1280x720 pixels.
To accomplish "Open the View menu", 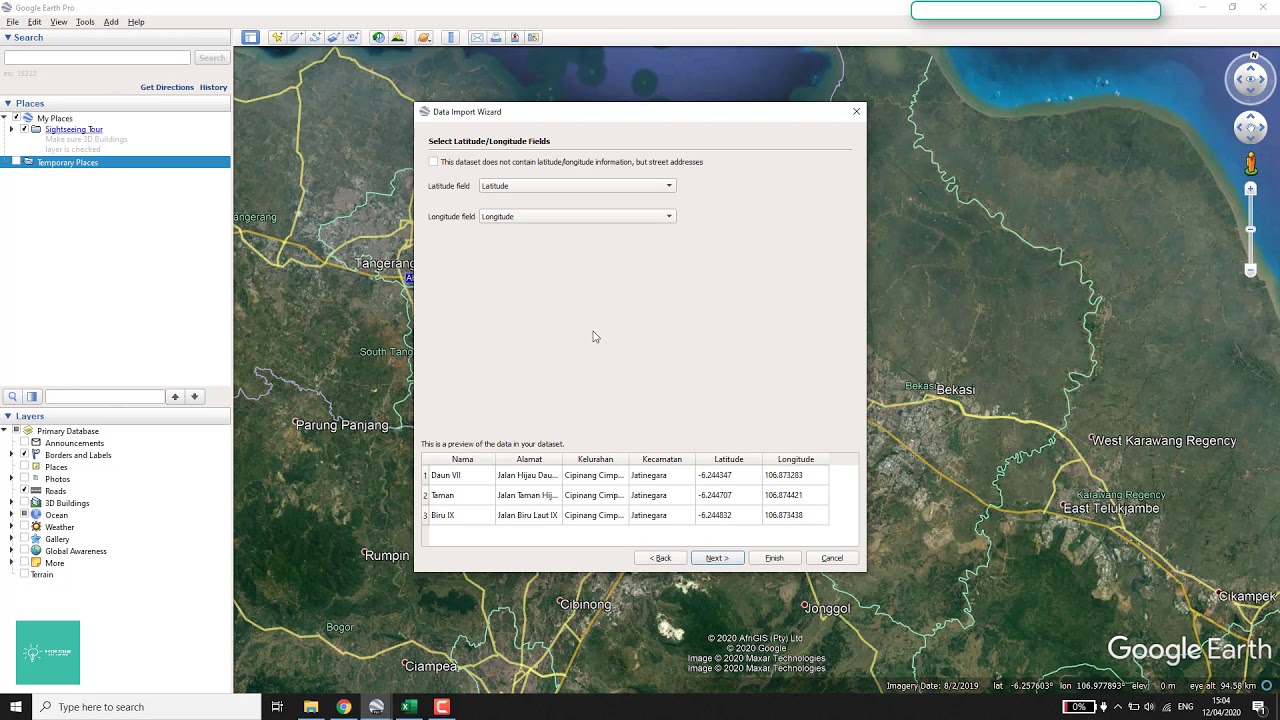I will [59, 22].
